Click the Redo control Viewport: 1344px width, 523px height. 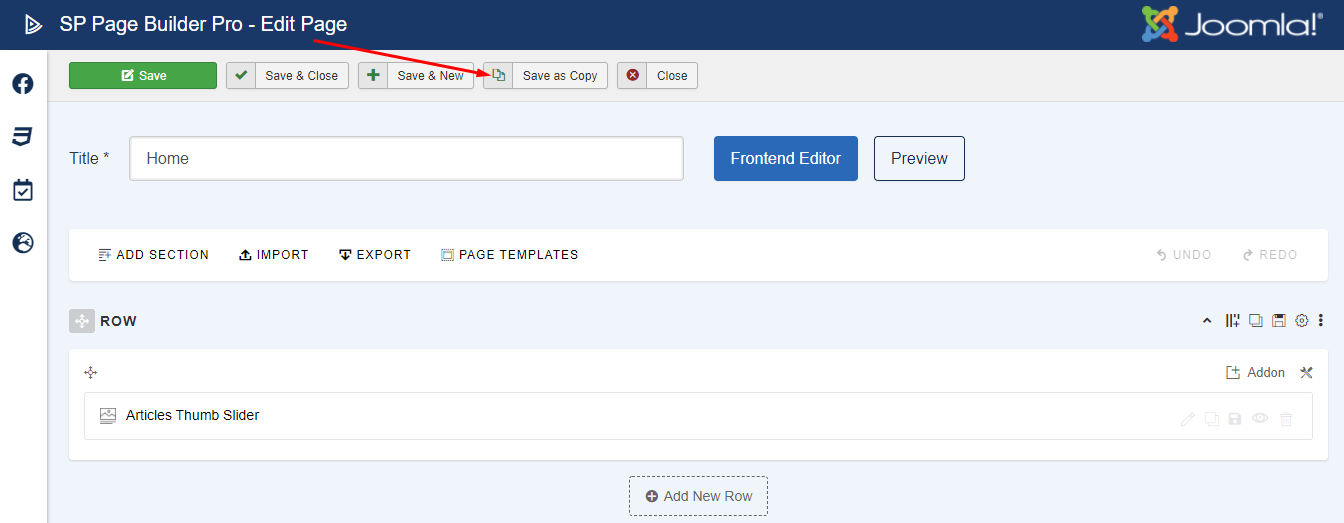1270,255
